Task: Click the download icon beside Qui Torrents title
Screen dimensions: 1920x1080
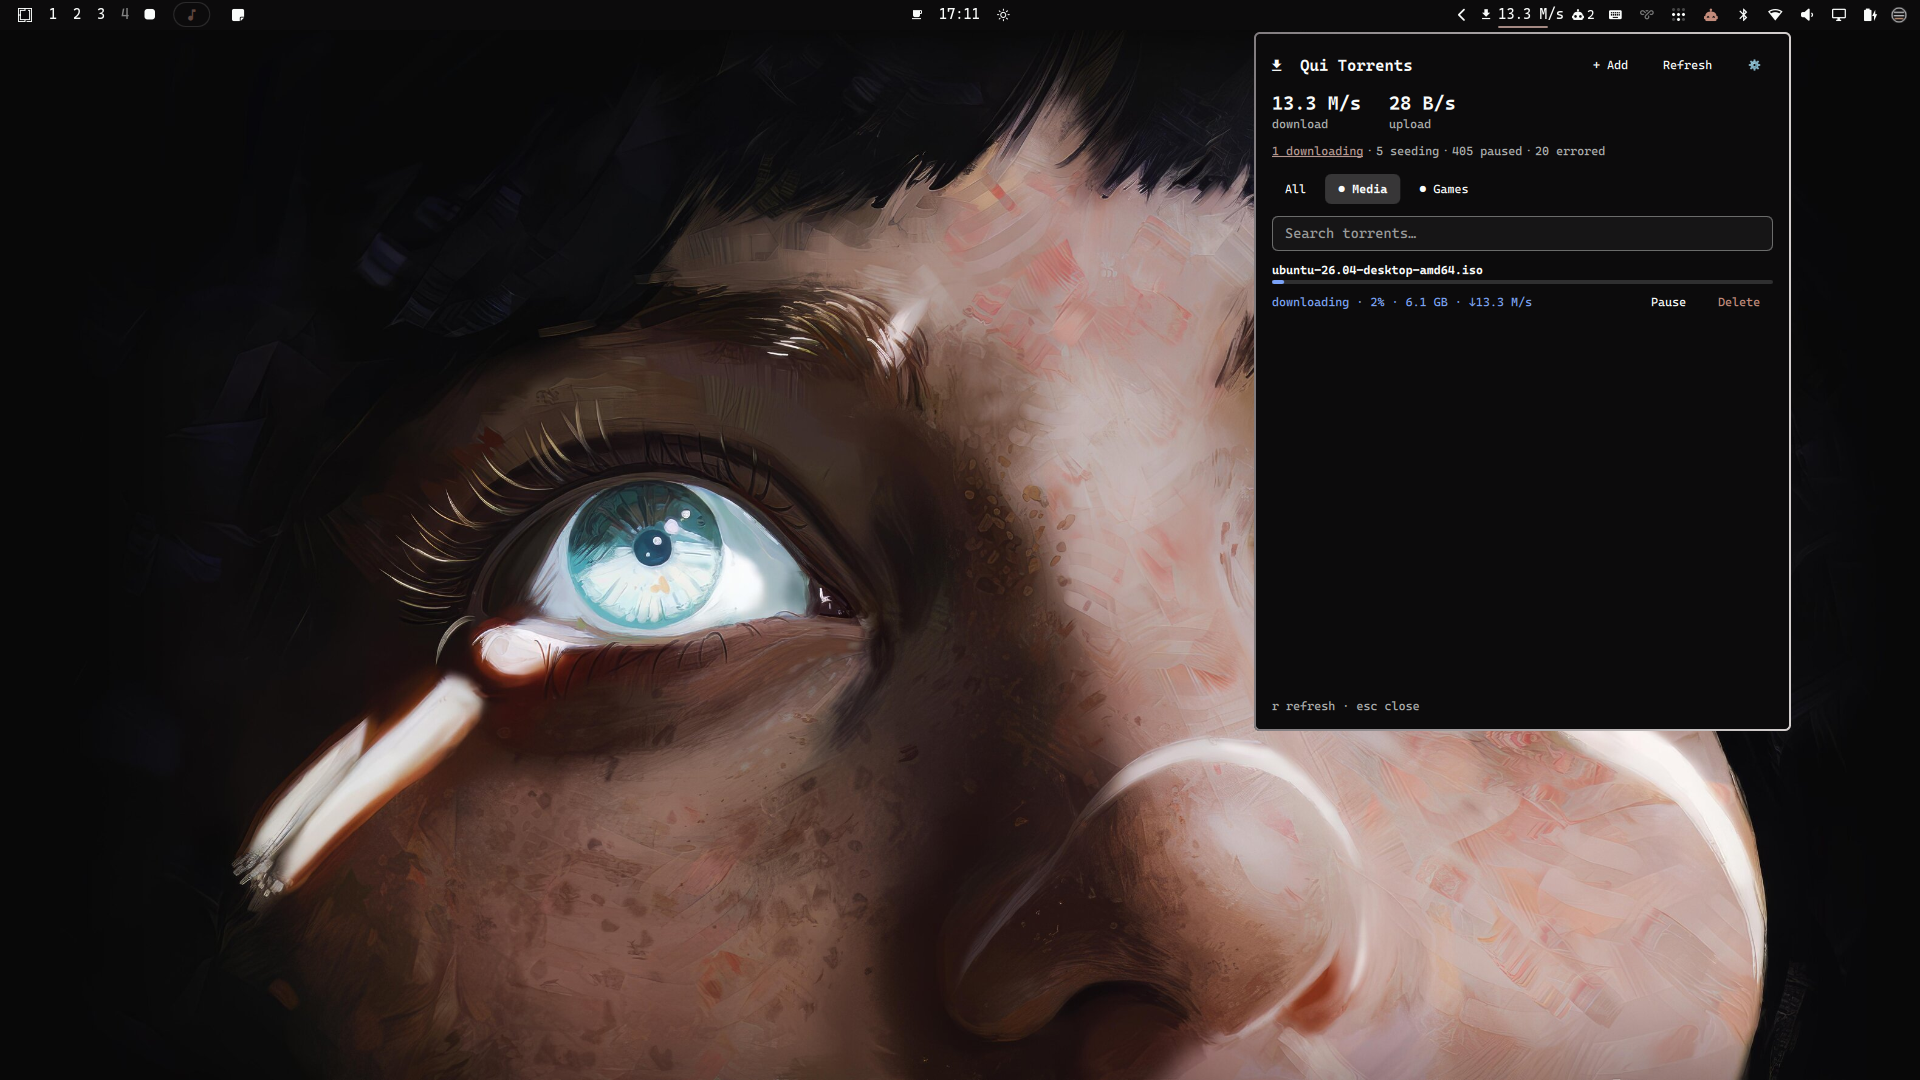Action: (x=1277, y=65)
